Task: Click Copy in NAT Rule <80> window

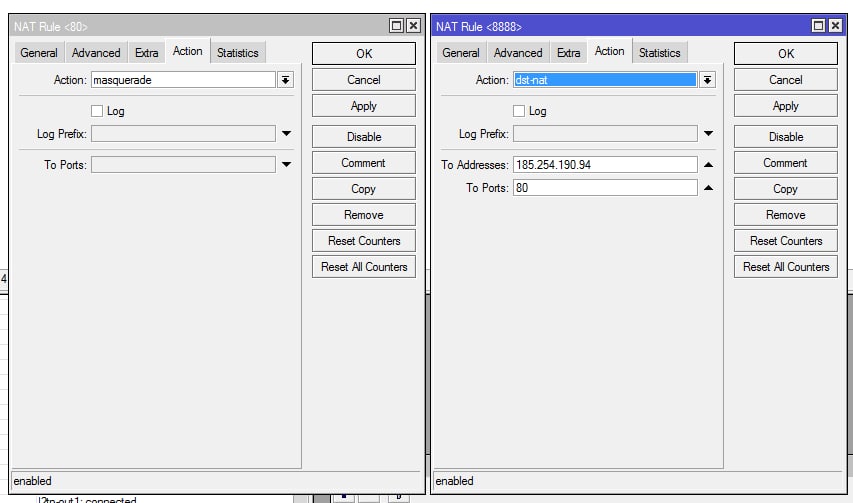Action: pos(364,189)
